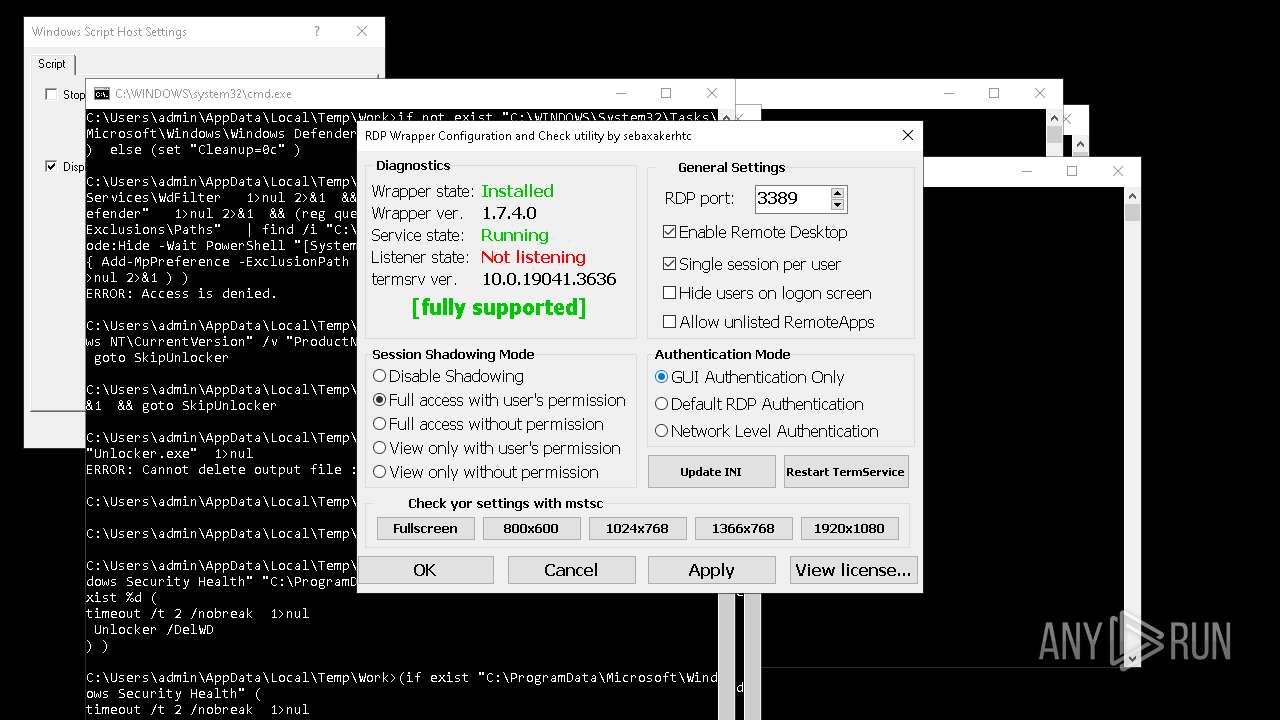Minimize the cmd.exe window
The width and height of the screenshot is (1280, 720).
pos(620,93)
